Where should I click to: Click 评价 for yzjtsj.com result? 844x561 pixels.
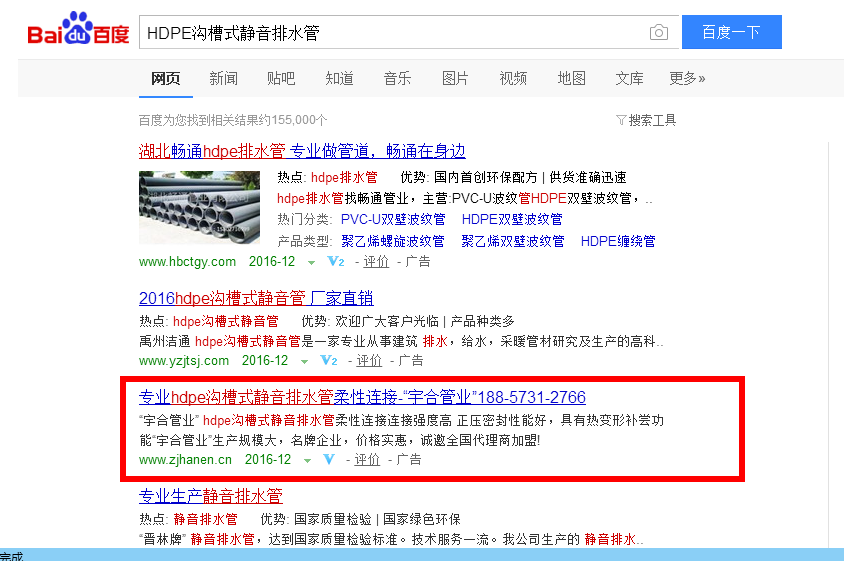click(369, 361)
